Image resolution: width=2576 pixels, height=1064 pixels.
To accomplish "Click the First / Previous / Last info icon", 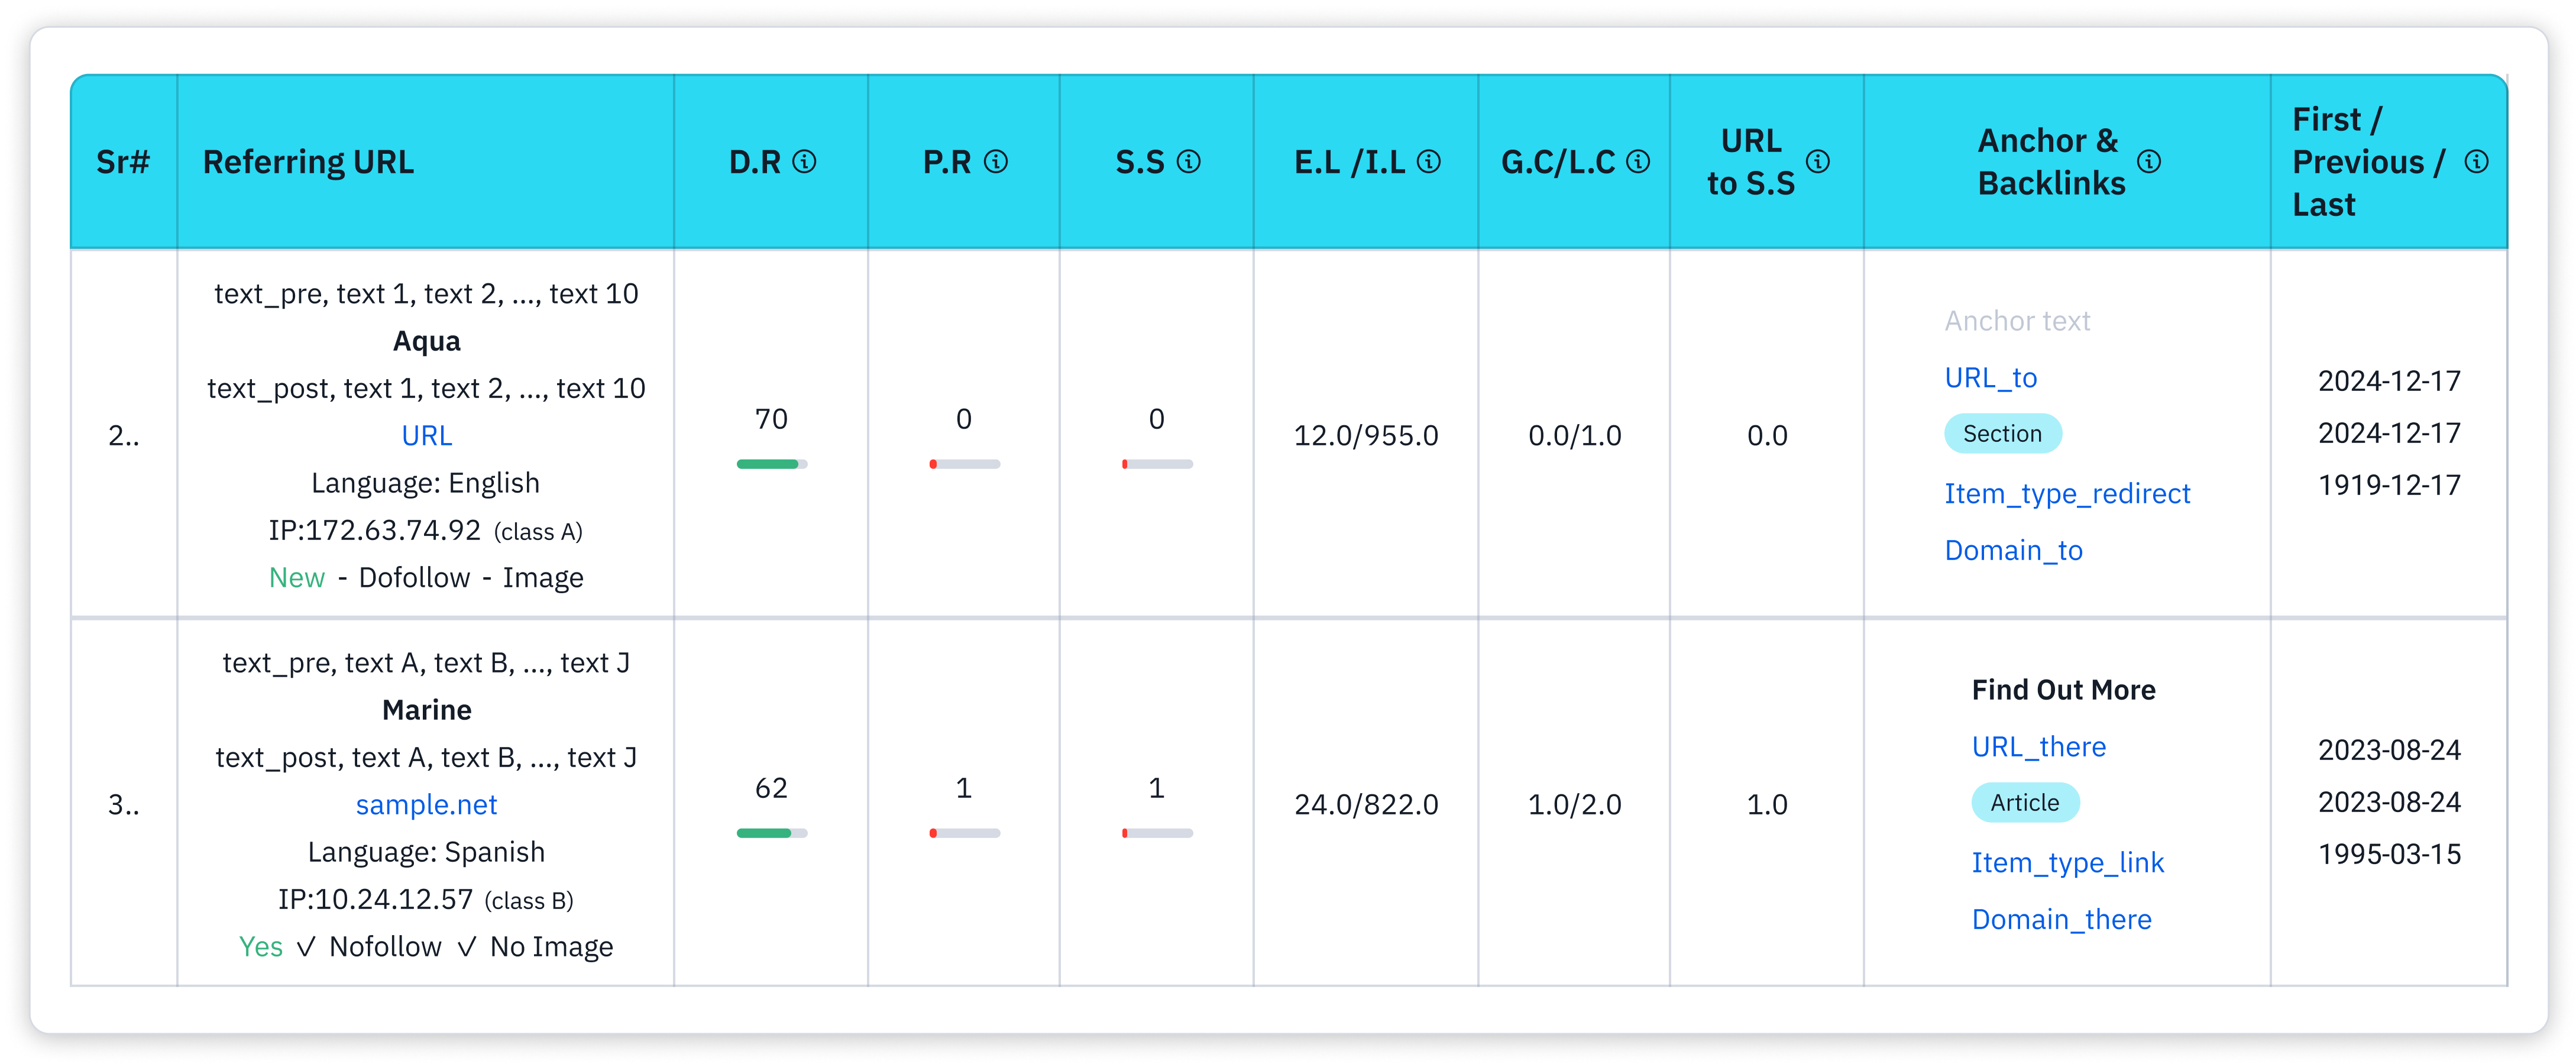I will coord(2476,161).
